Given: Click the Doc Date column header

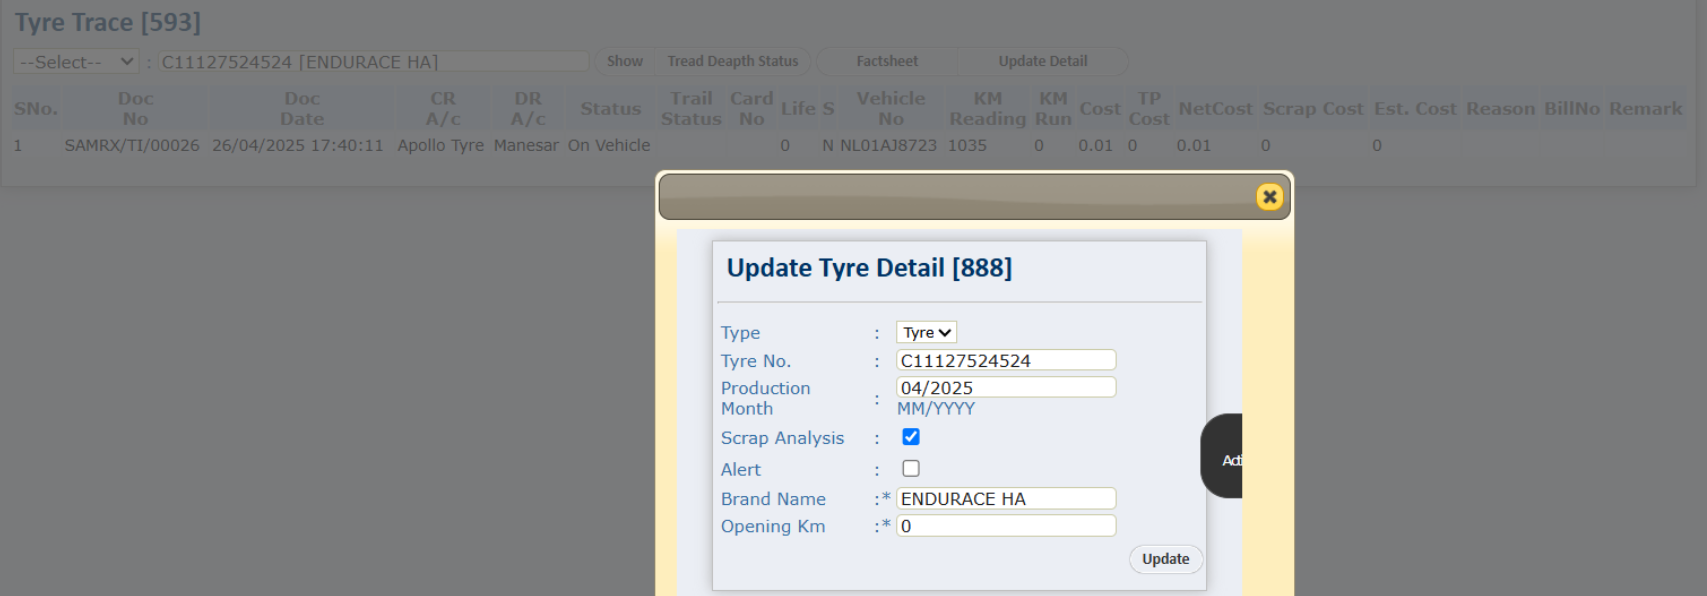Looking at the screenshot, I should pos(301,108).
